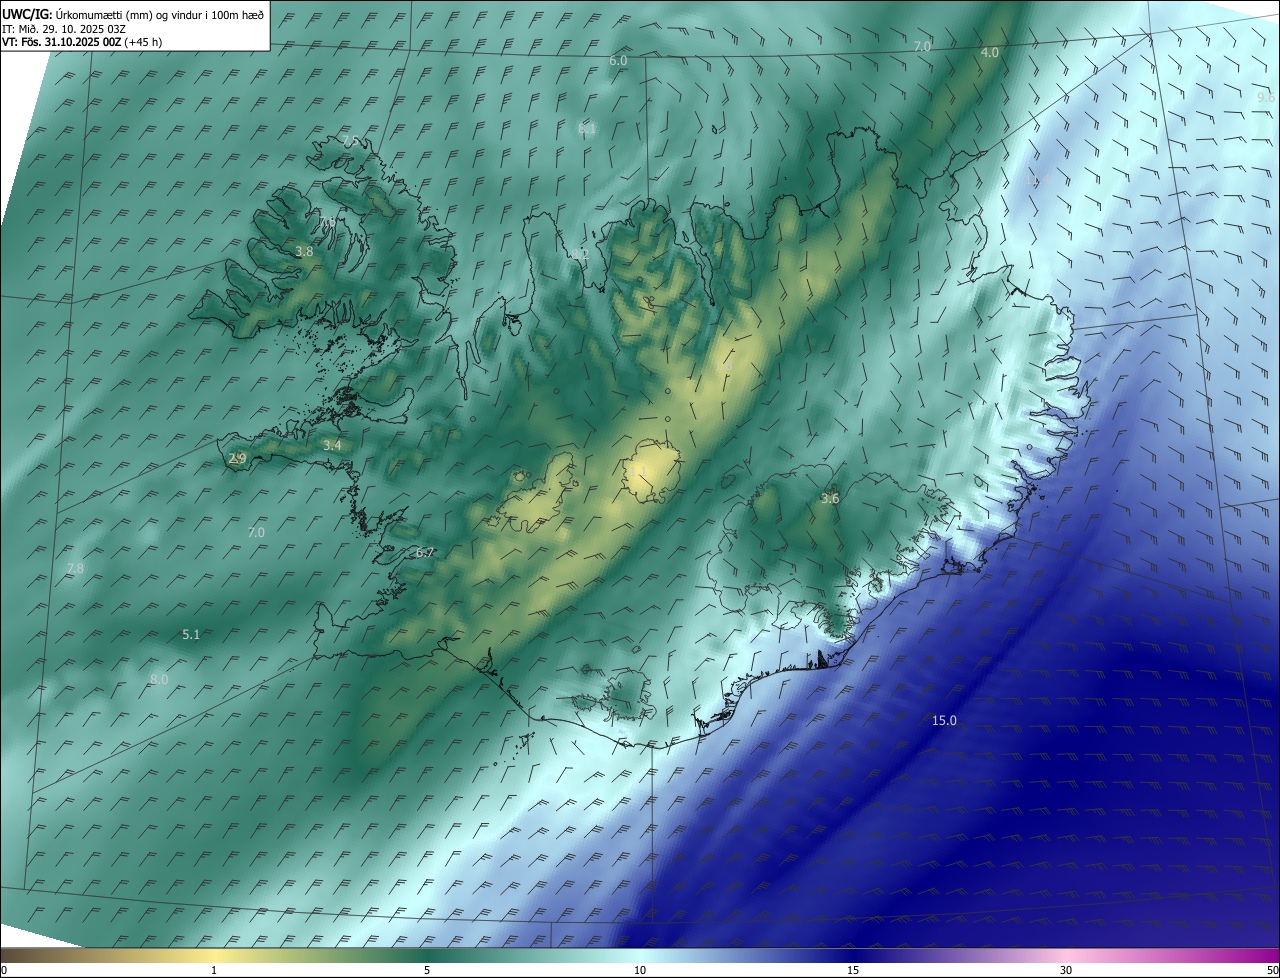
Task: Click the 1.1 value on the yellow glacier
Action: pos(639,470)
